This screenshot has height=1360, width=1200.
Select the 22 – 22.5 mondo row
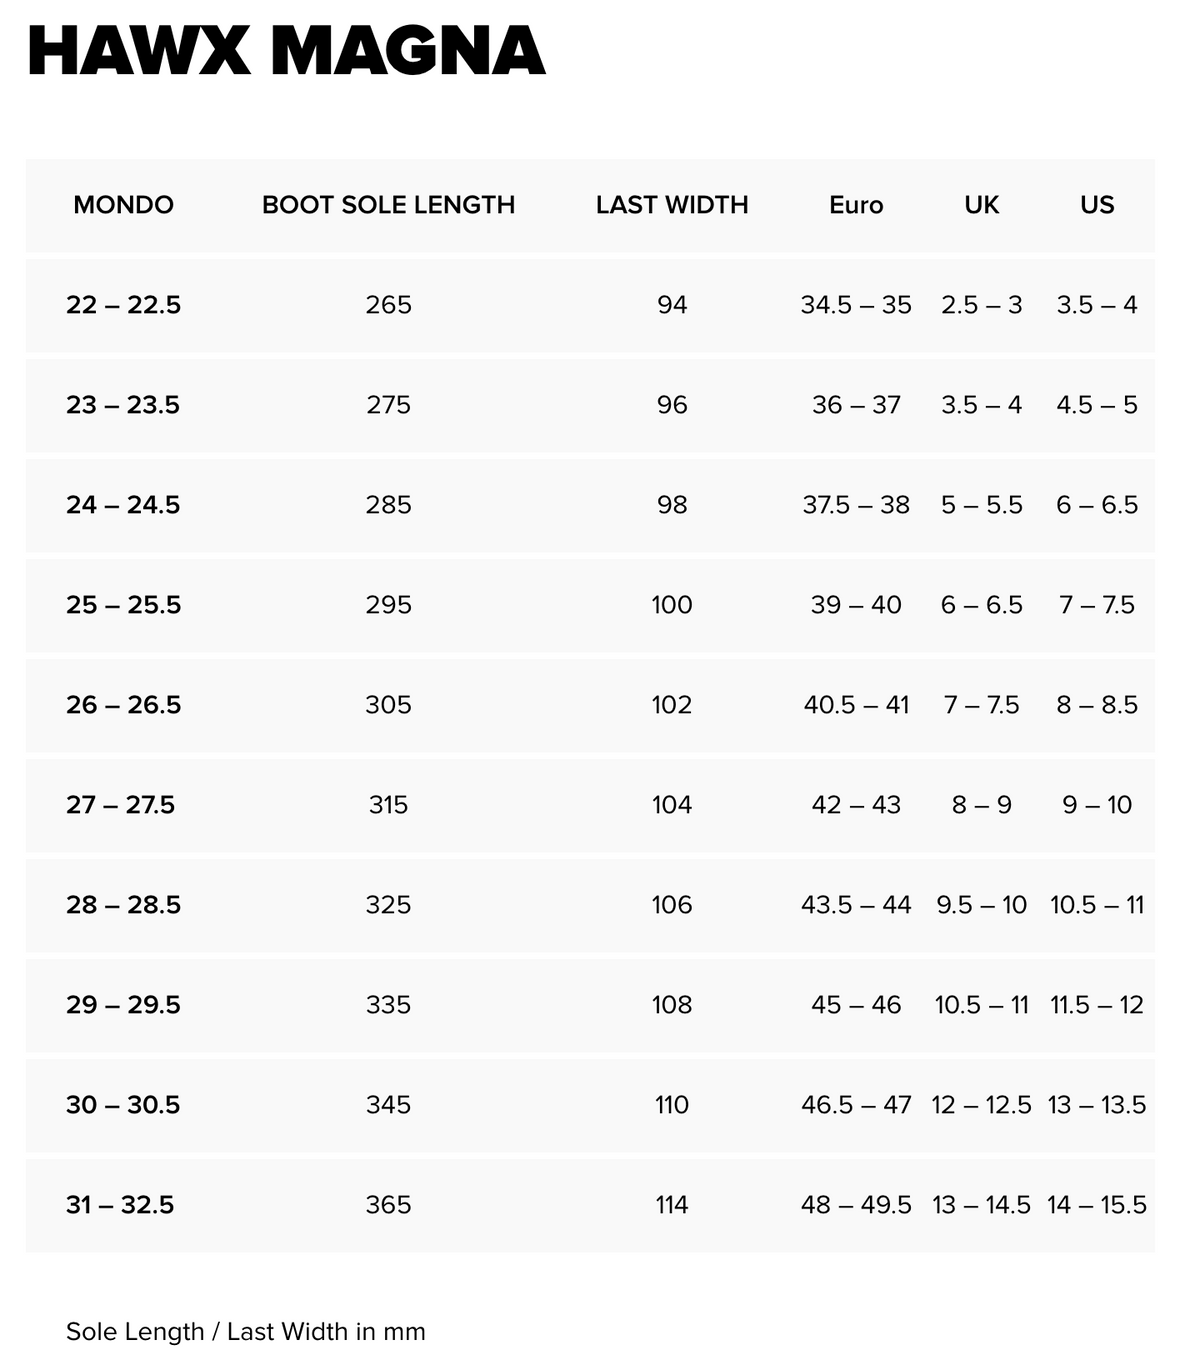click(590, 305)
